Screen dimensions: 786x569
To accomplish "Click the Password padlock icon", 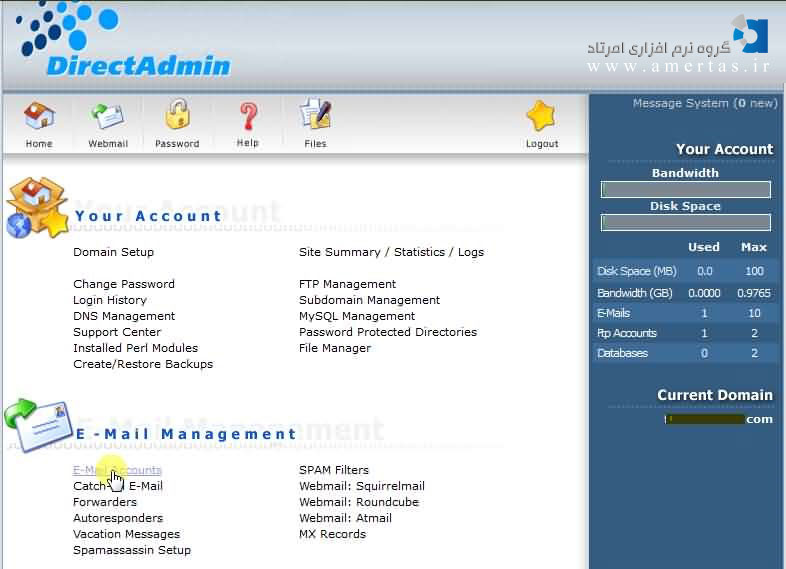I will 177,117.
